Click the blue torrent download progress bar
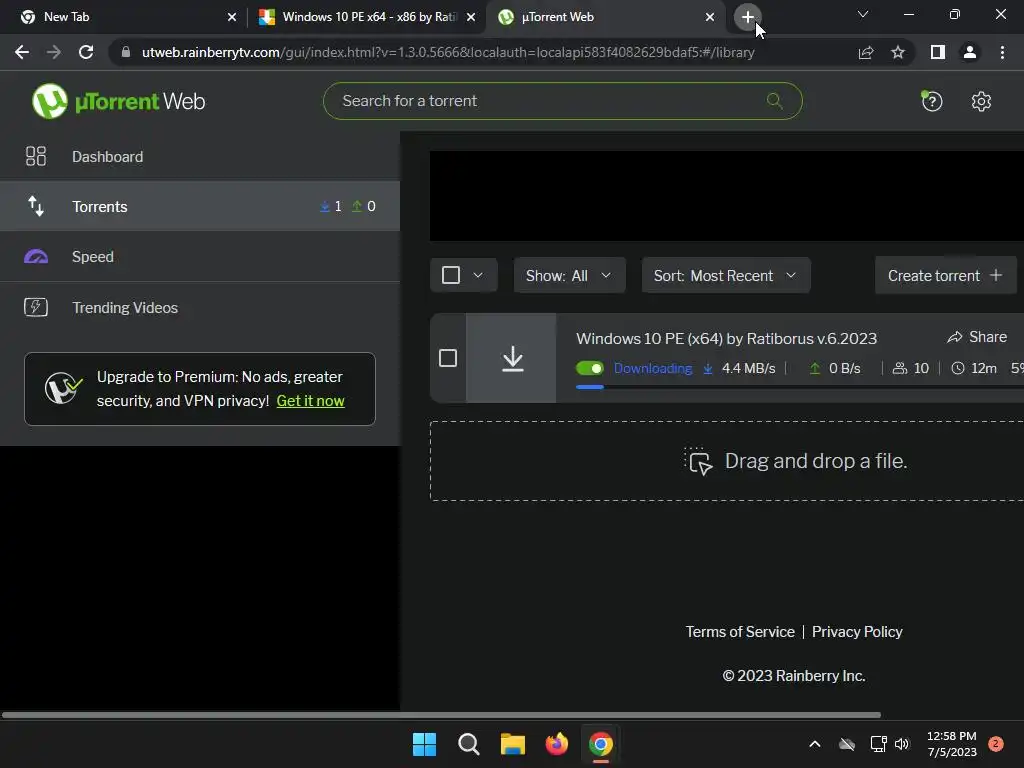 click(x=590, y=387)
